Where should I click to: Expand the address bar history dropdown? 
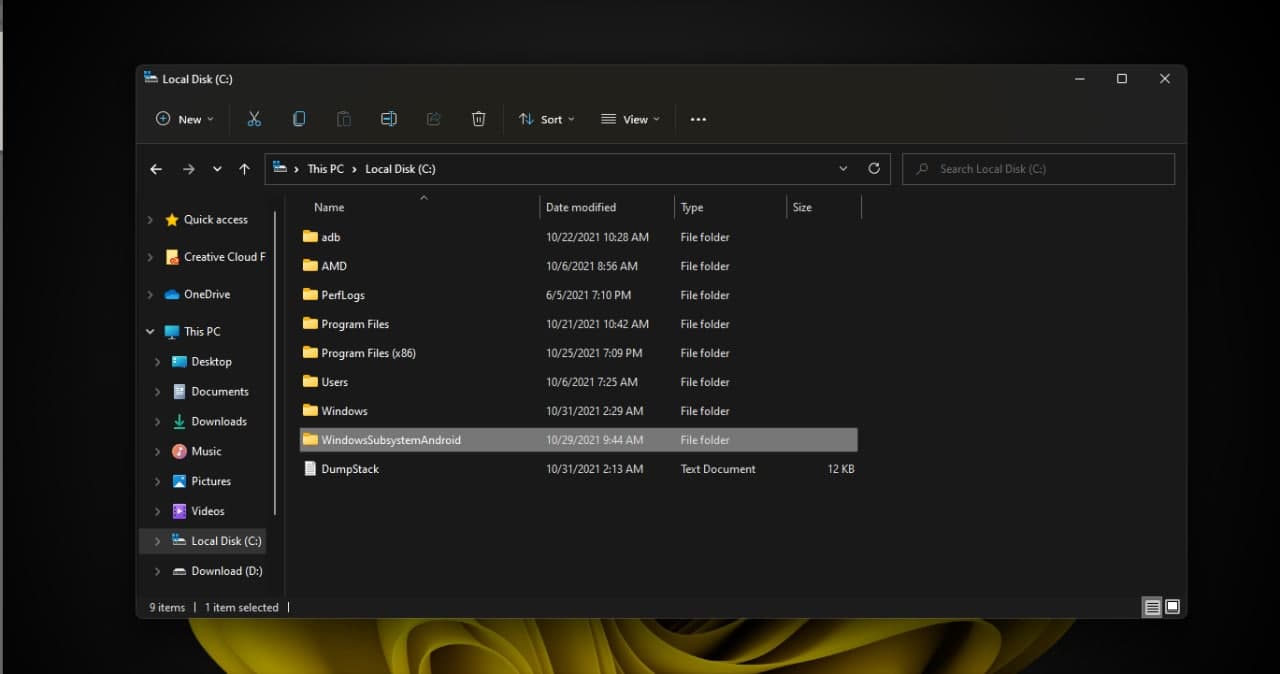tap(843, 168)
